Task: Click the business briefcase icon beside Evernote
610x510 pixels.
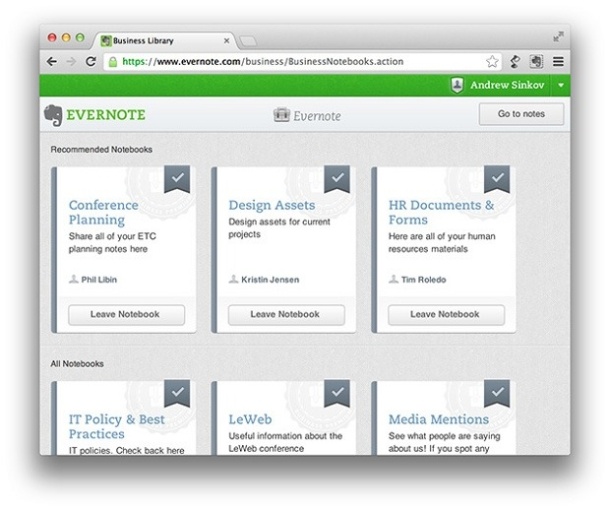Action: click(x=282, y=115)
